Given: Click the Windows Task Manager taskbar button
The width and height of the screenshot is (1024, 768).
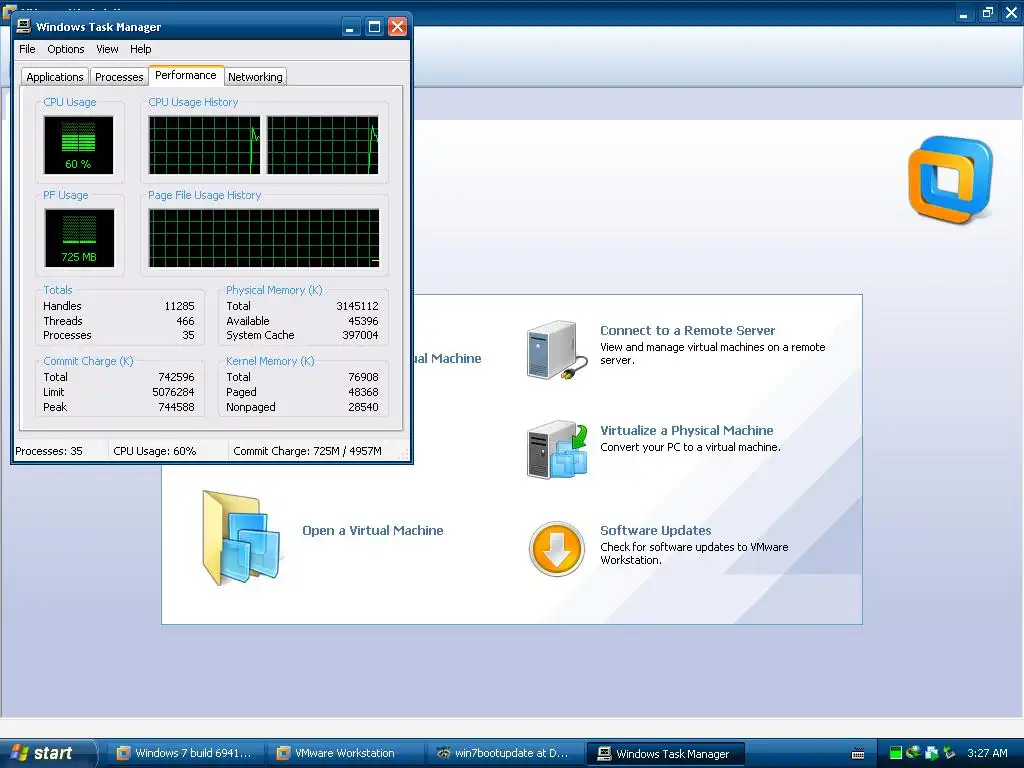Looking at the screenshot, I should point(665,754).
